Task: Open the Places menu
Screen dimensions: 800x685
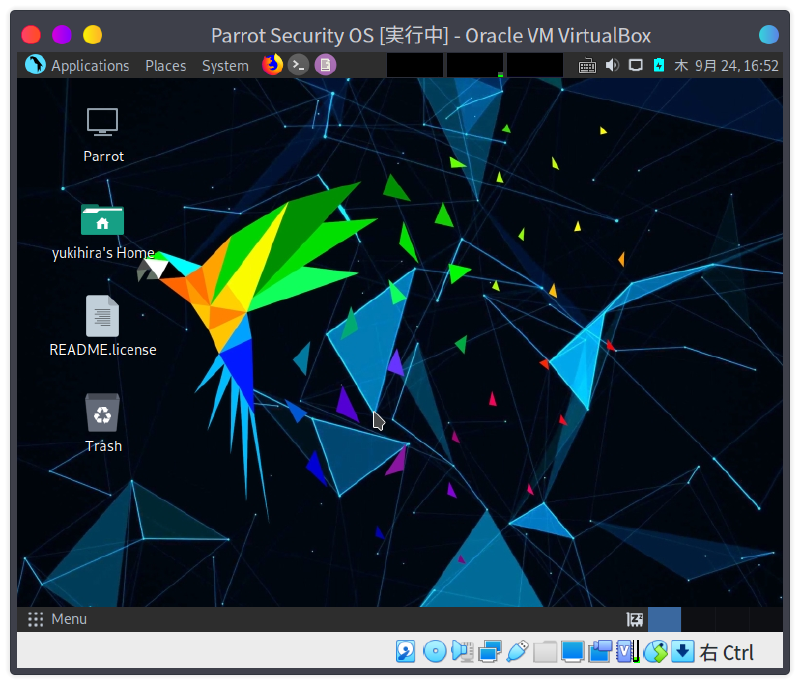Action: [x=165, y=65]
